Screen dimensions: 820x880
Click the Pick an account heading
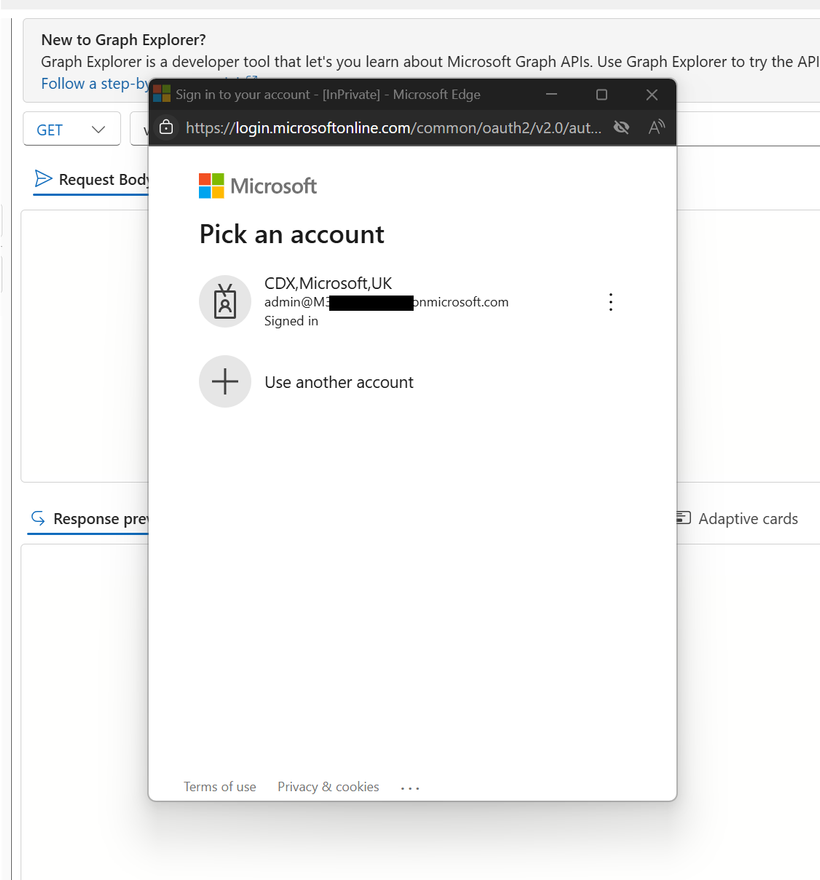coord(292,234)
